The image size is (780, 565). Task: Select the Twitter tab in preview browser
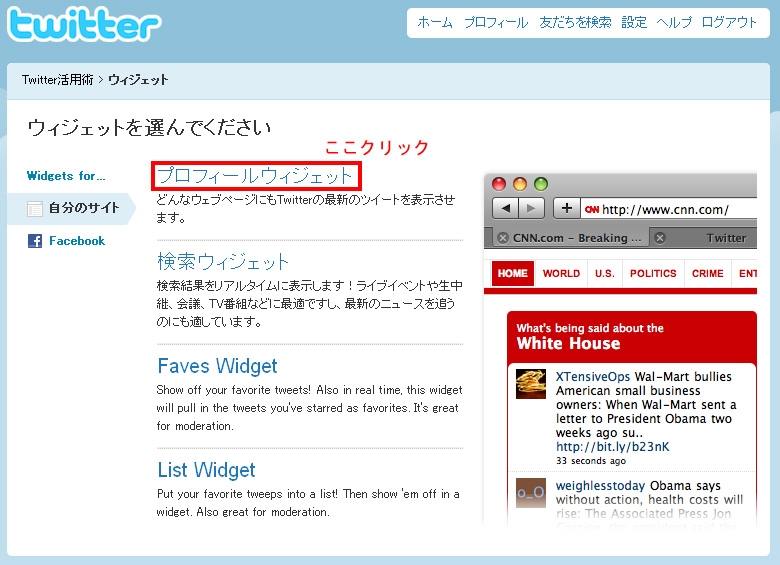point(704,238)
